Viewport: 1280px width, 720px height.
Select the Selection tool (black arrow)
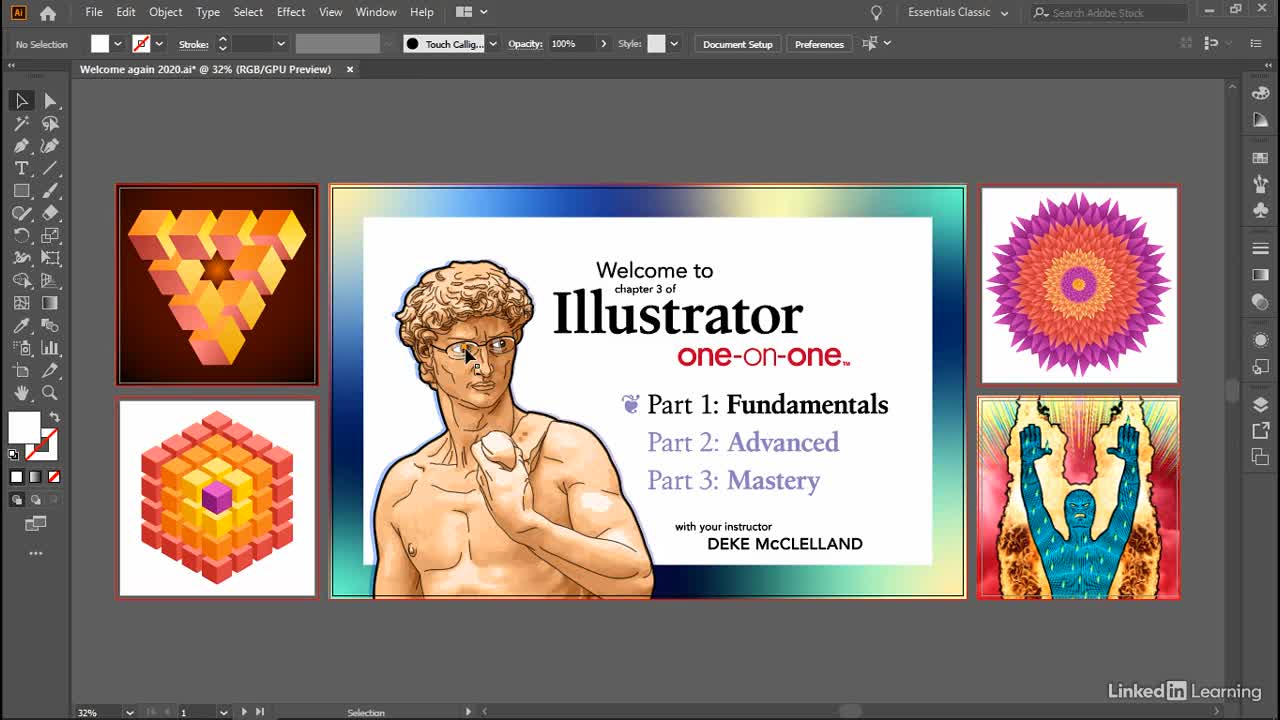click(21, 101)
